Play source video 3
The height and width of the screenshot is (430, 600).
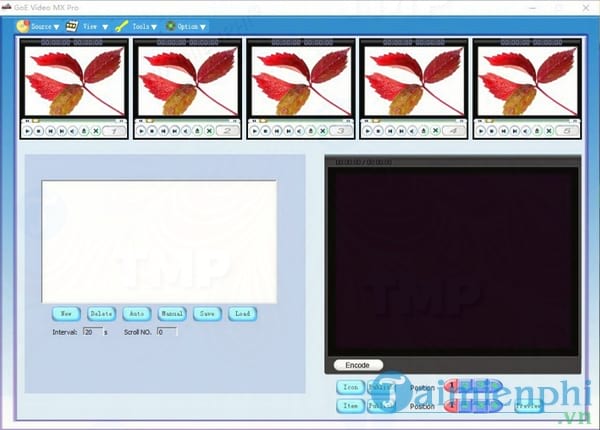point(254,131)
